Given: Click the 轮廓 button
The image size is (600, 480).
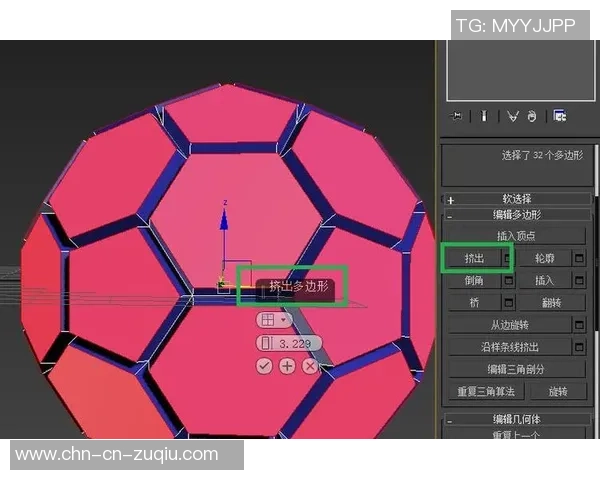Looking at the screenshot, I should click(545, 258).
